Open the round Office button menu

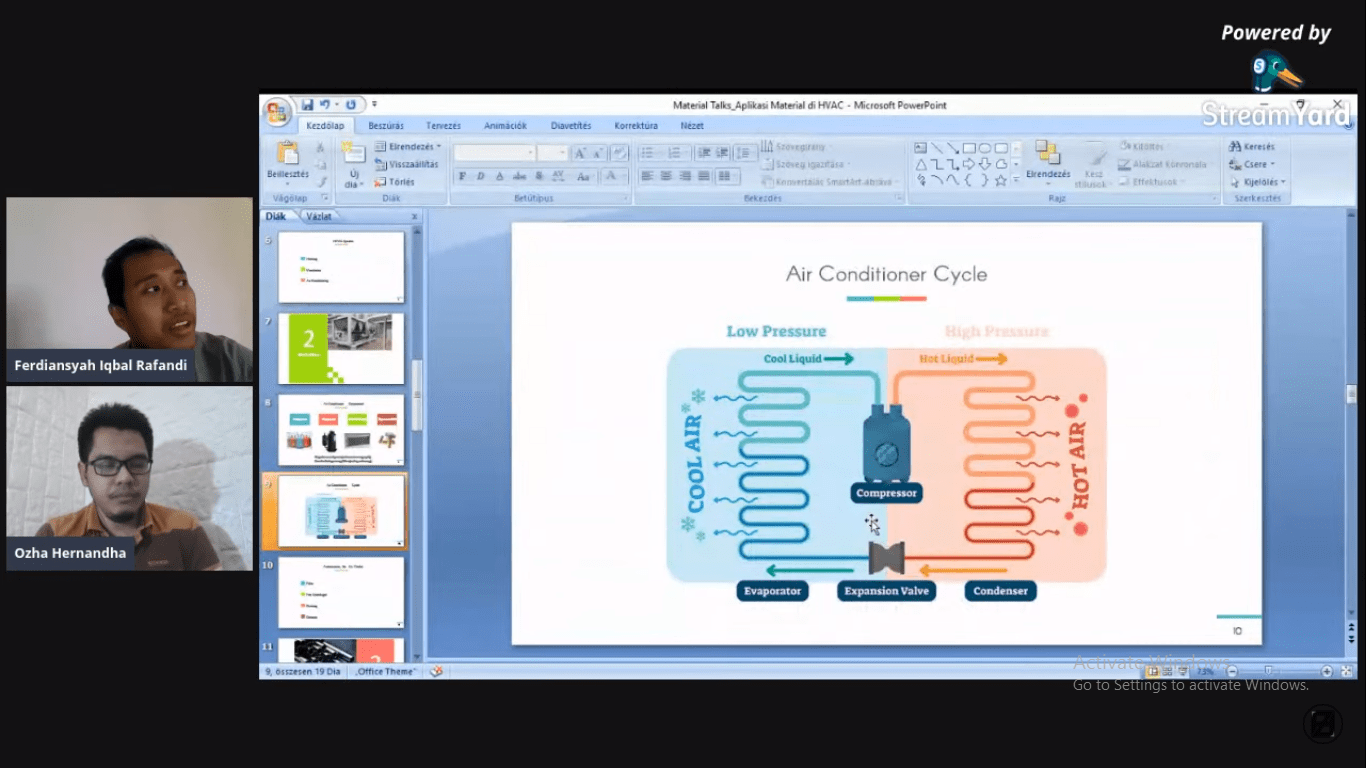[x=277, y=110]
